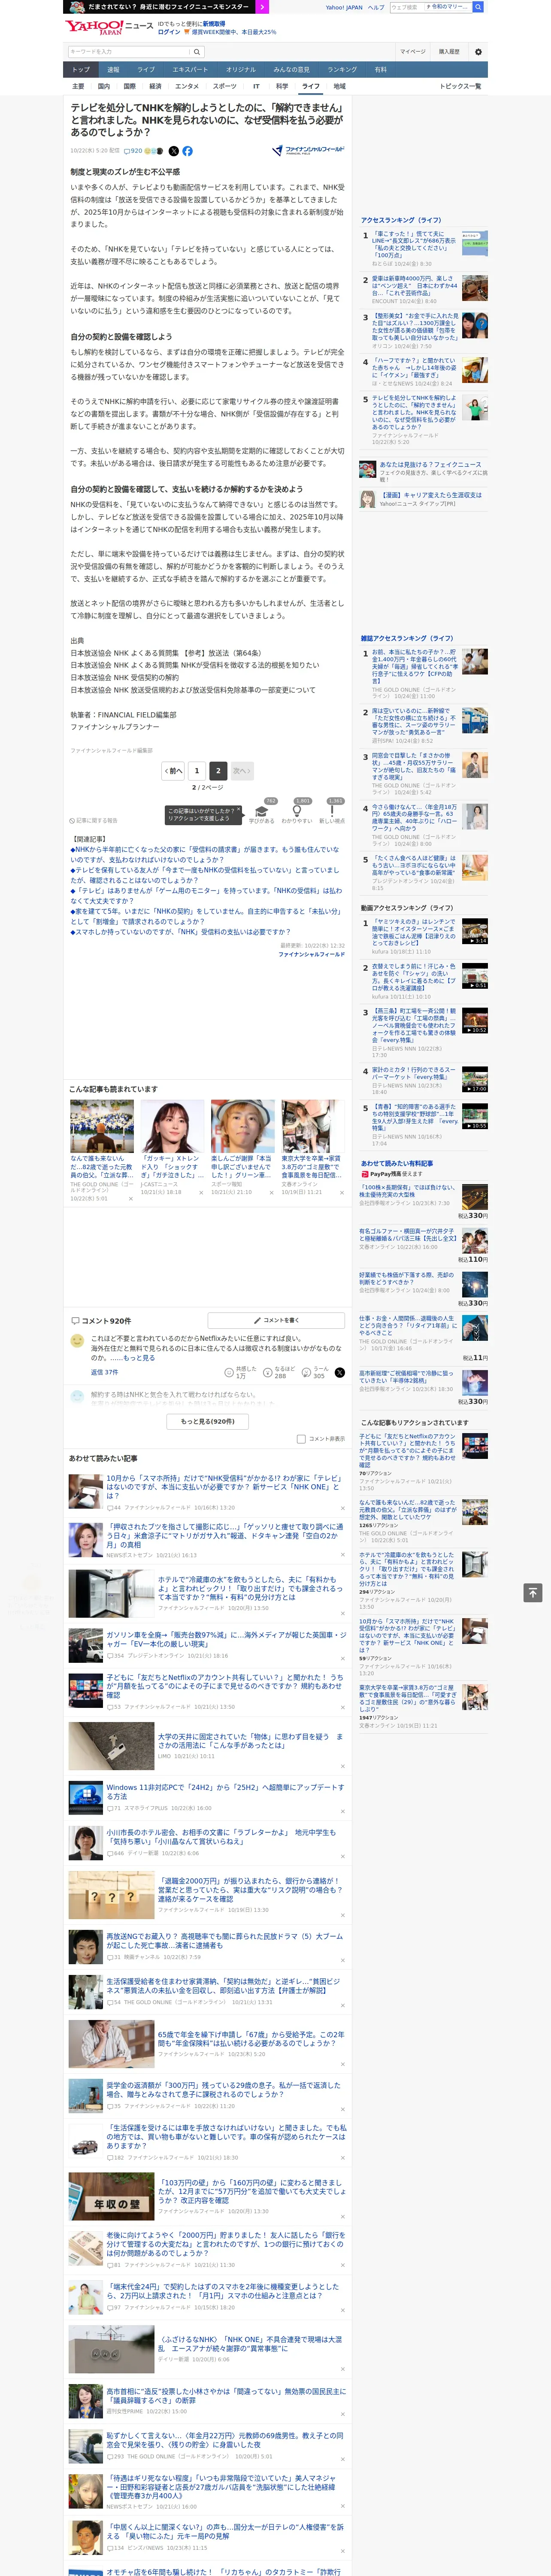
Task: Click in the header web search input field
Action: tap(406, 7)
